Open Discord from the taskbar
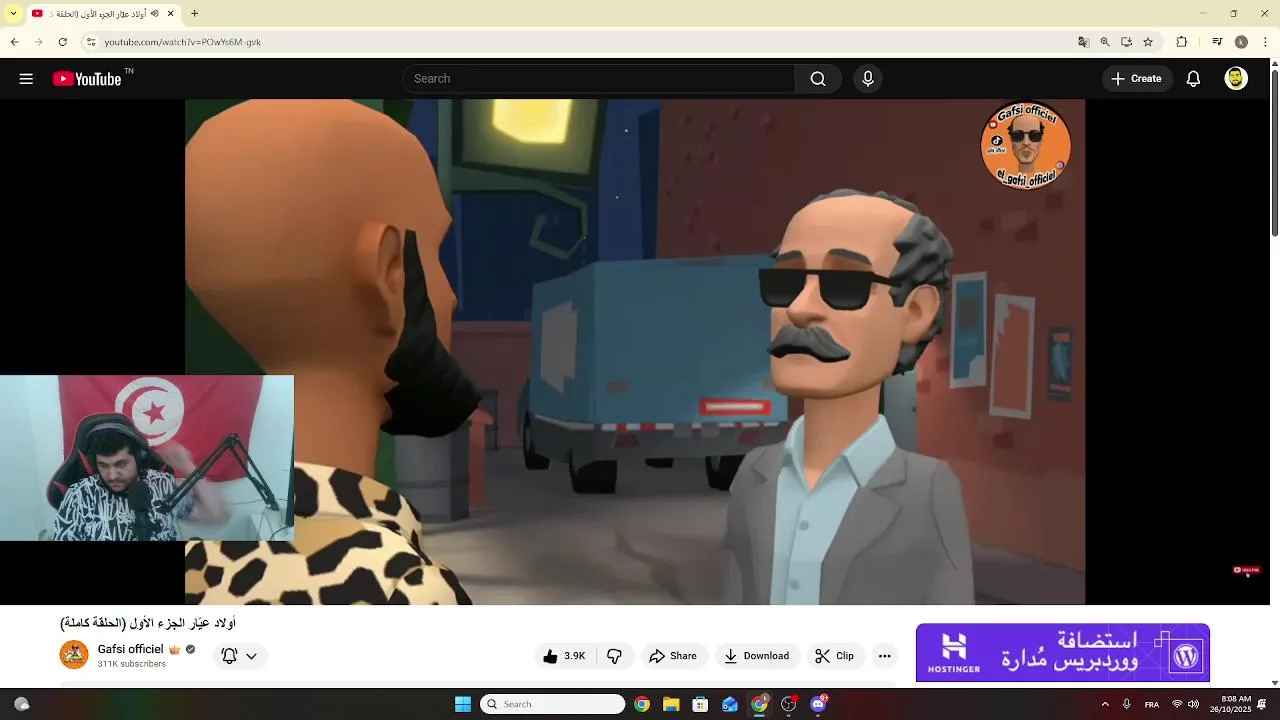Screen dimensions: 1280x720 coord(819,704)
